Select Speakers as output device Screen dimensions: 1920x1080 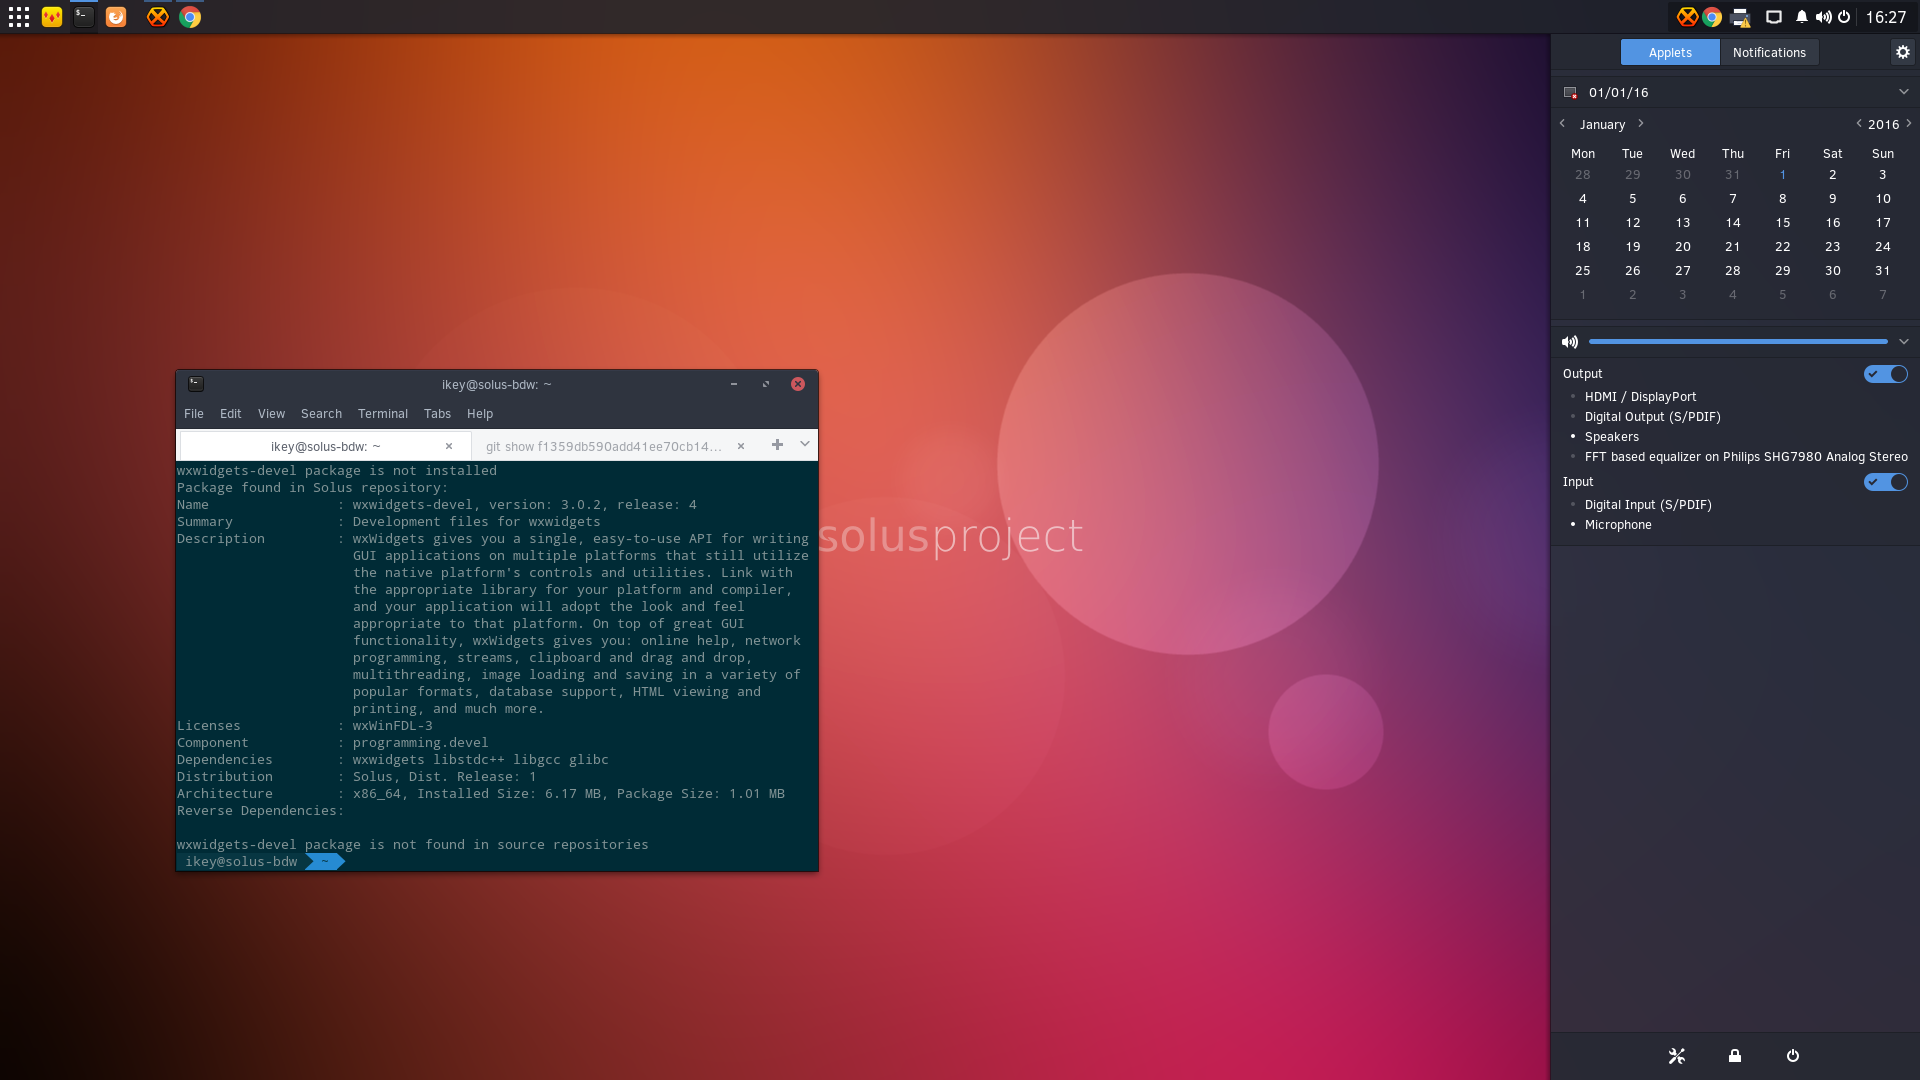coord(1611,437)
